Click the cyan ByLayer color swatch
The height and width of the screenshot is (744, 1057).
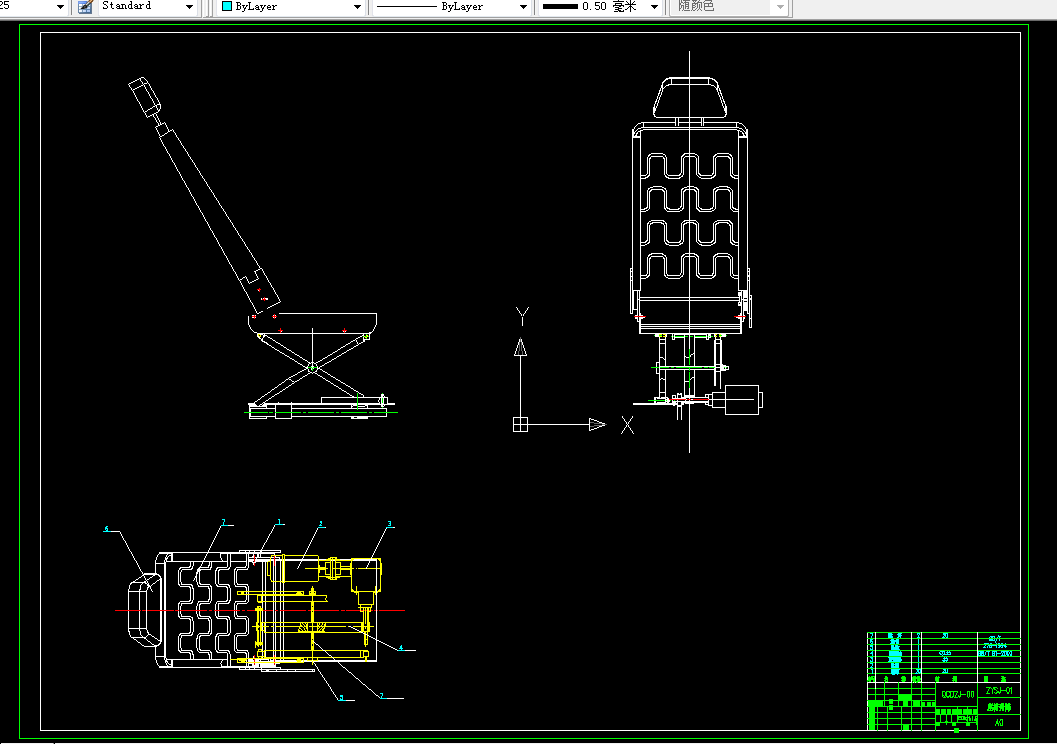point(227,6)
